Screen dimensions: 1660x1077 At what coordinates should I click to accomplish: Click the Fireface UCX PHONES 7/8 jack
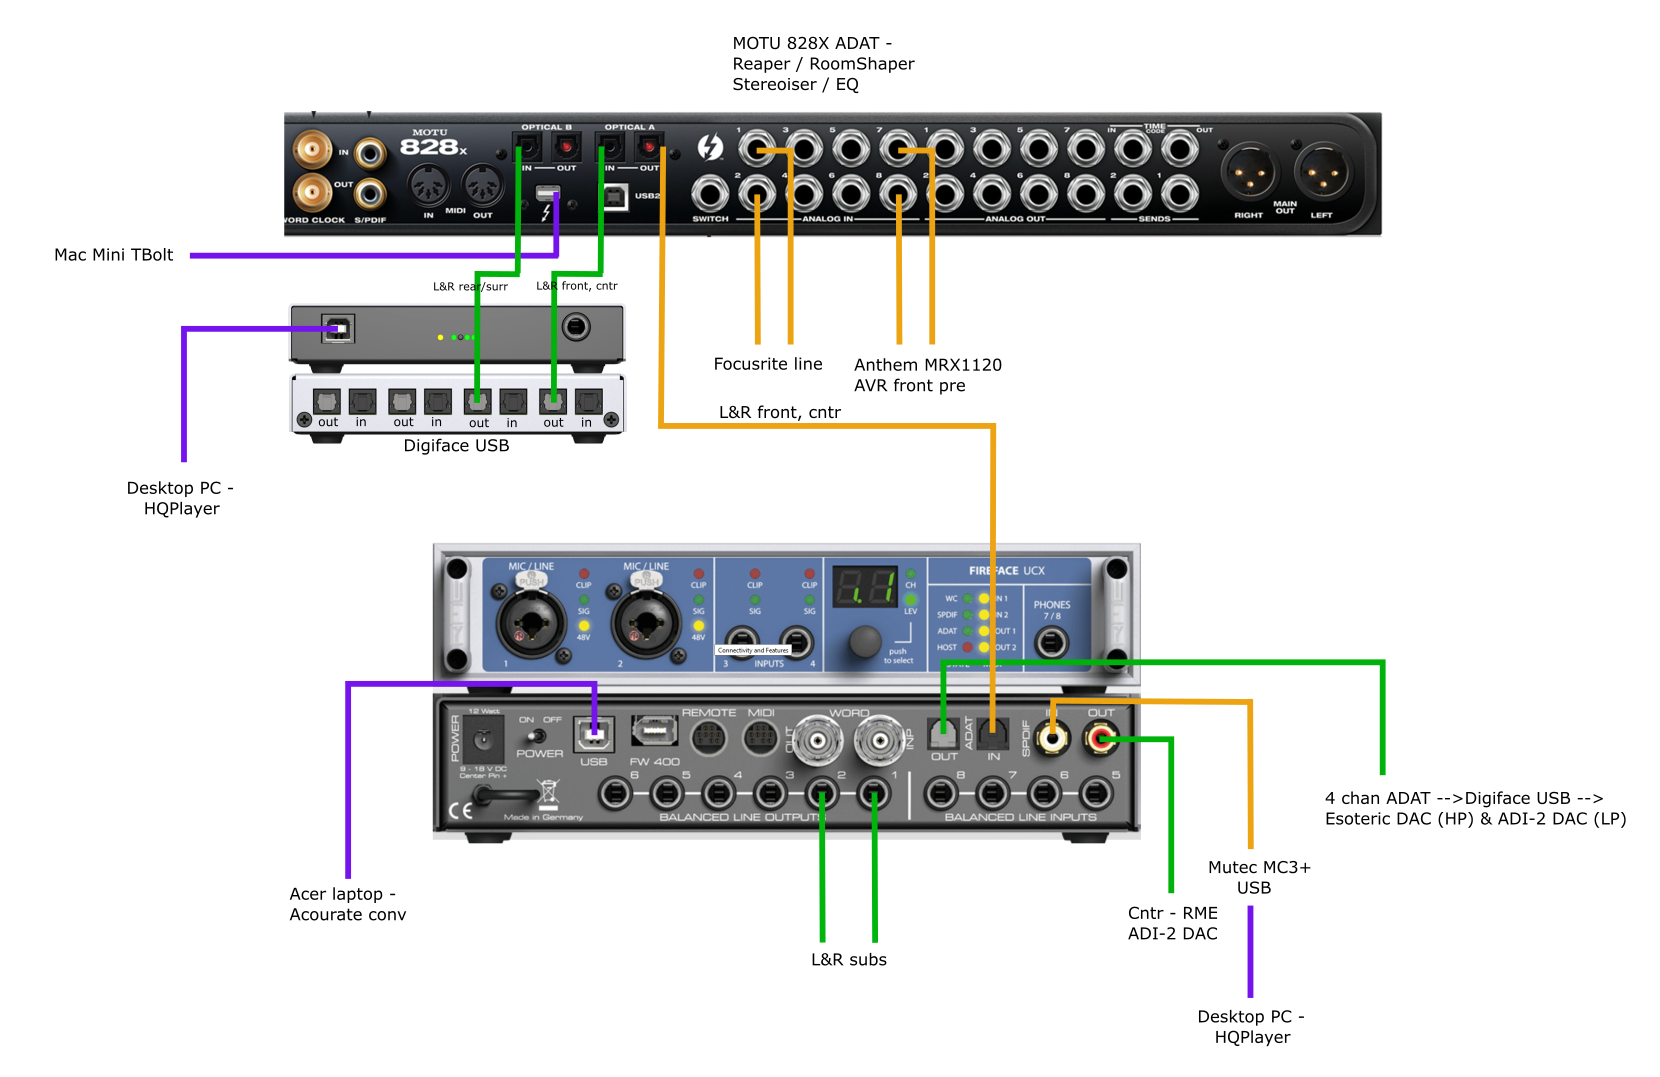coord(1052,642)
